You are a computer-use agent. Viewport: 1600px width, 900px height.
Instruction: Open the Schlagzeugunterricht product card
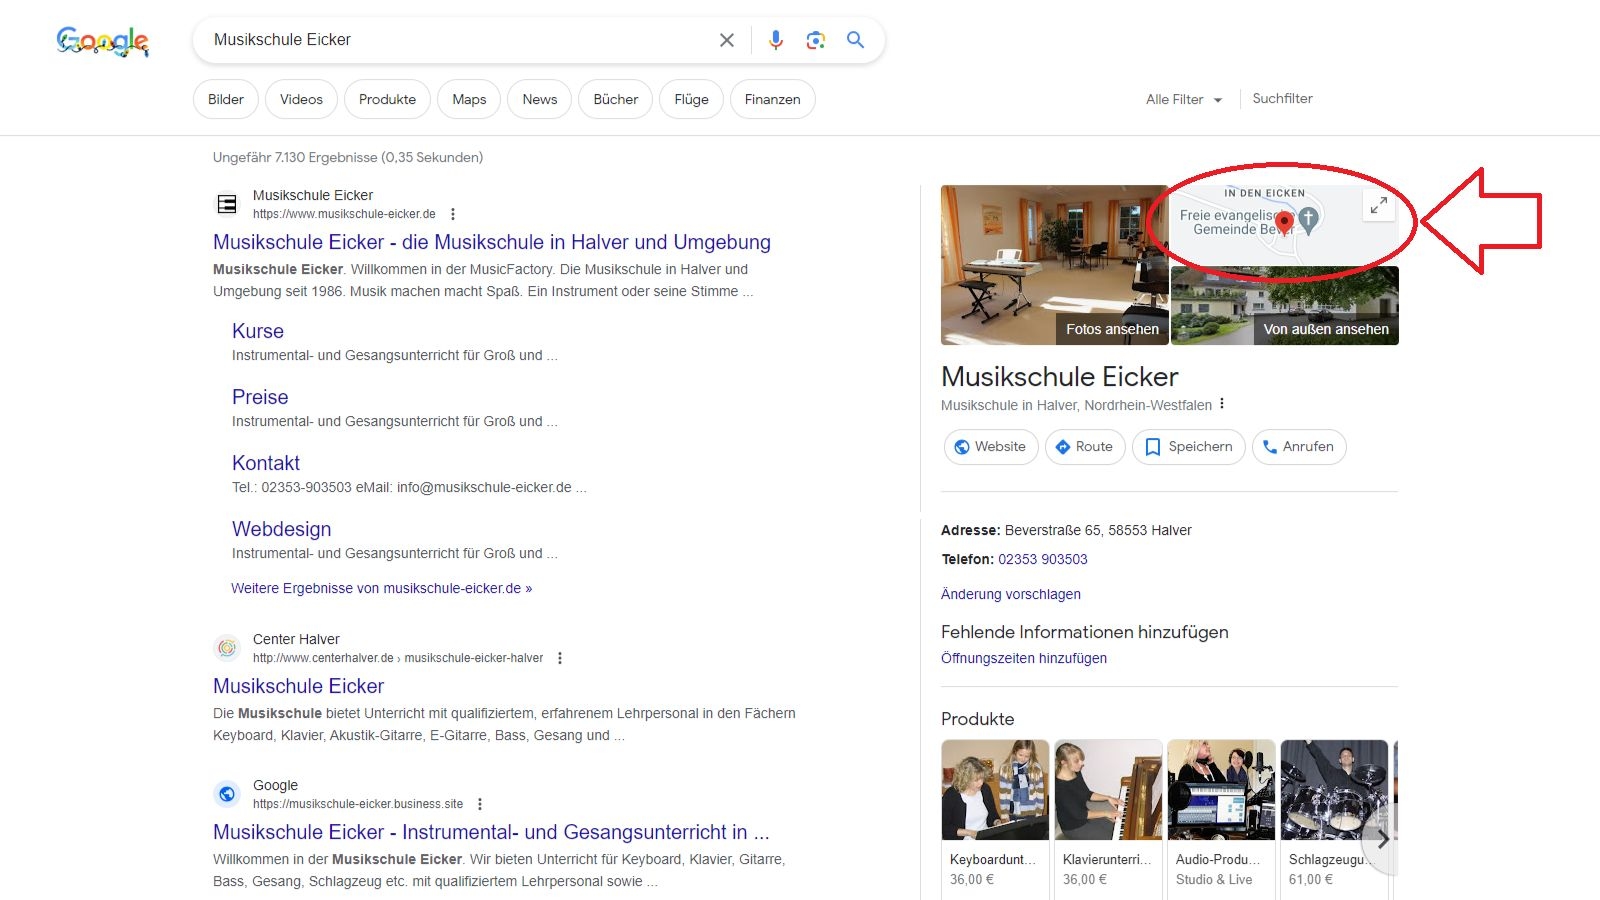click(1334, 818)
